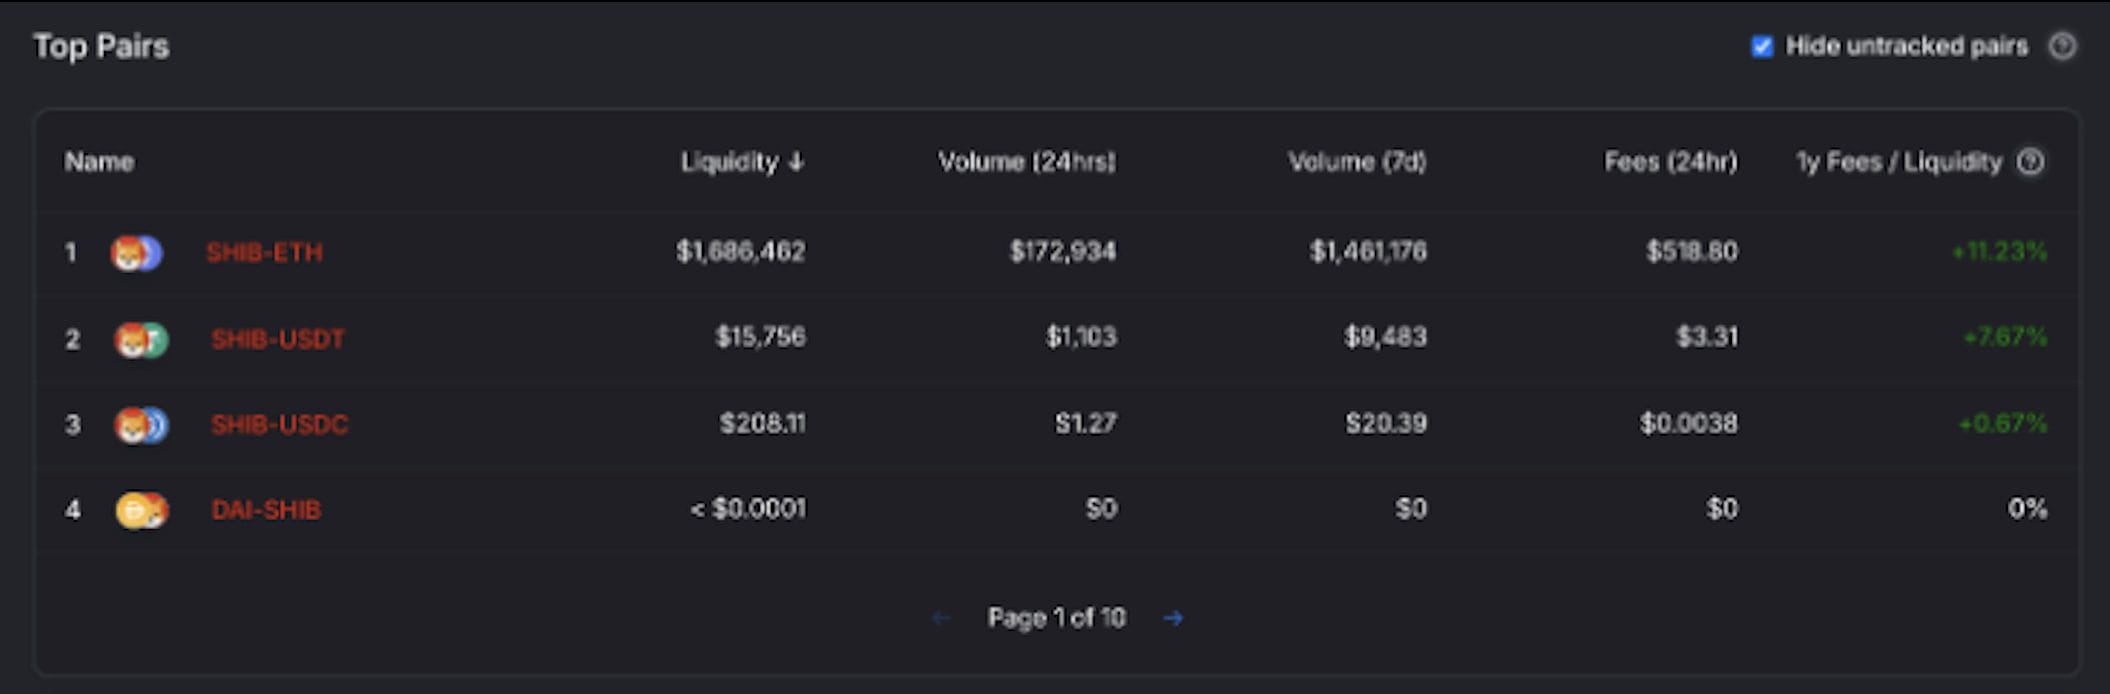The image size is (2110, 694).
Task: Sort by Volume (24hrs) column header
Action: point(1026,162)
